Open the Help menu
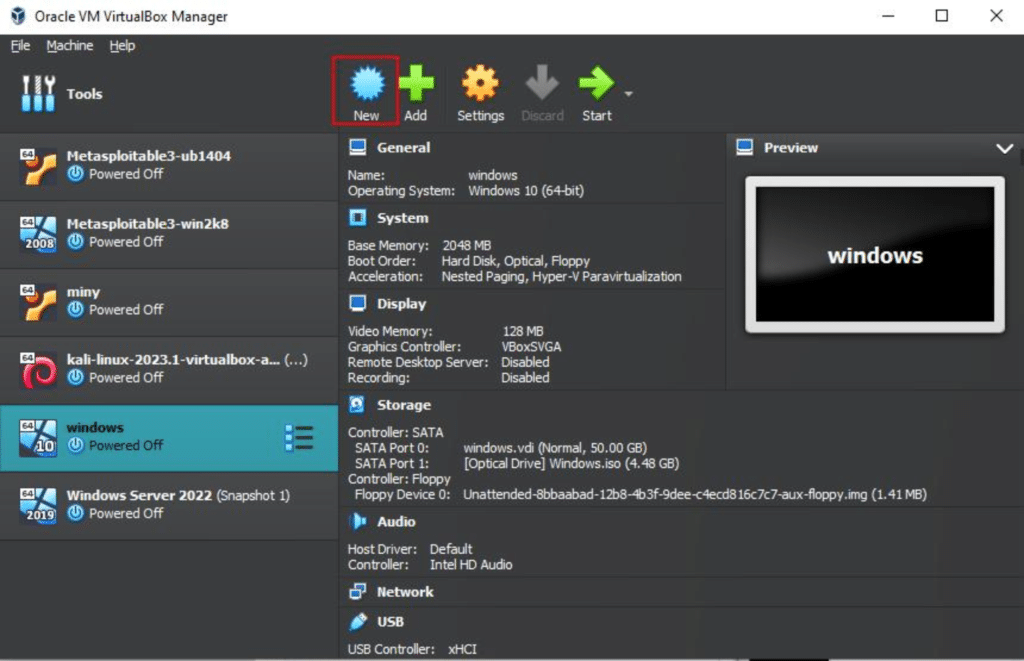The width and height of the screenshot is (1024, 661). [x=122, y=46]
